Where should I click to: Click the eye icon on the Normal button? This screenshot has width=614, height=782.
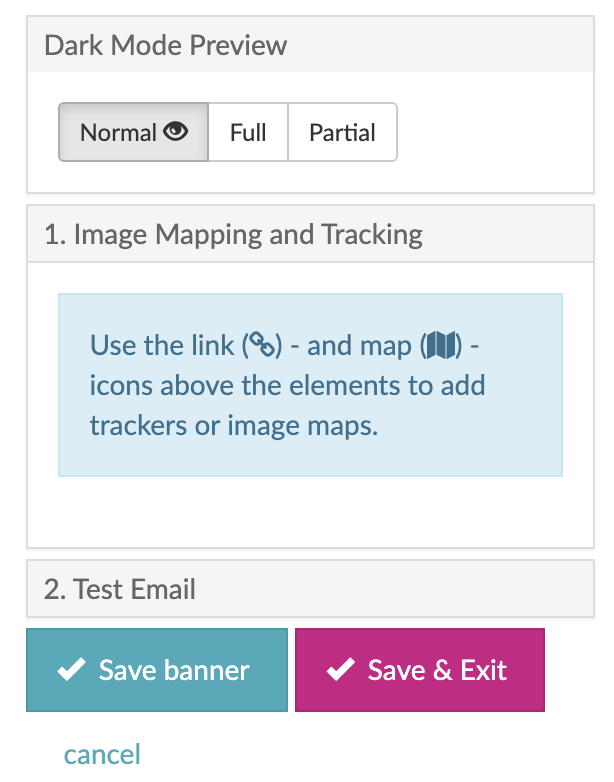175,132
